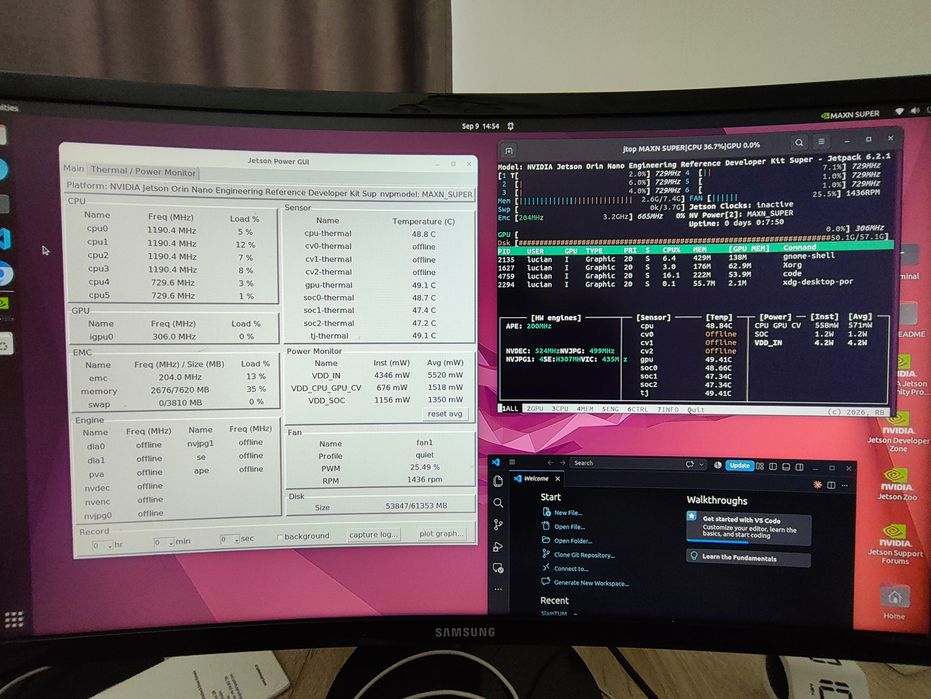The height and width of the screenshot is (699, 931).
Task: Open the hr spinner dropdown in Record
Action: pos(110,545)
